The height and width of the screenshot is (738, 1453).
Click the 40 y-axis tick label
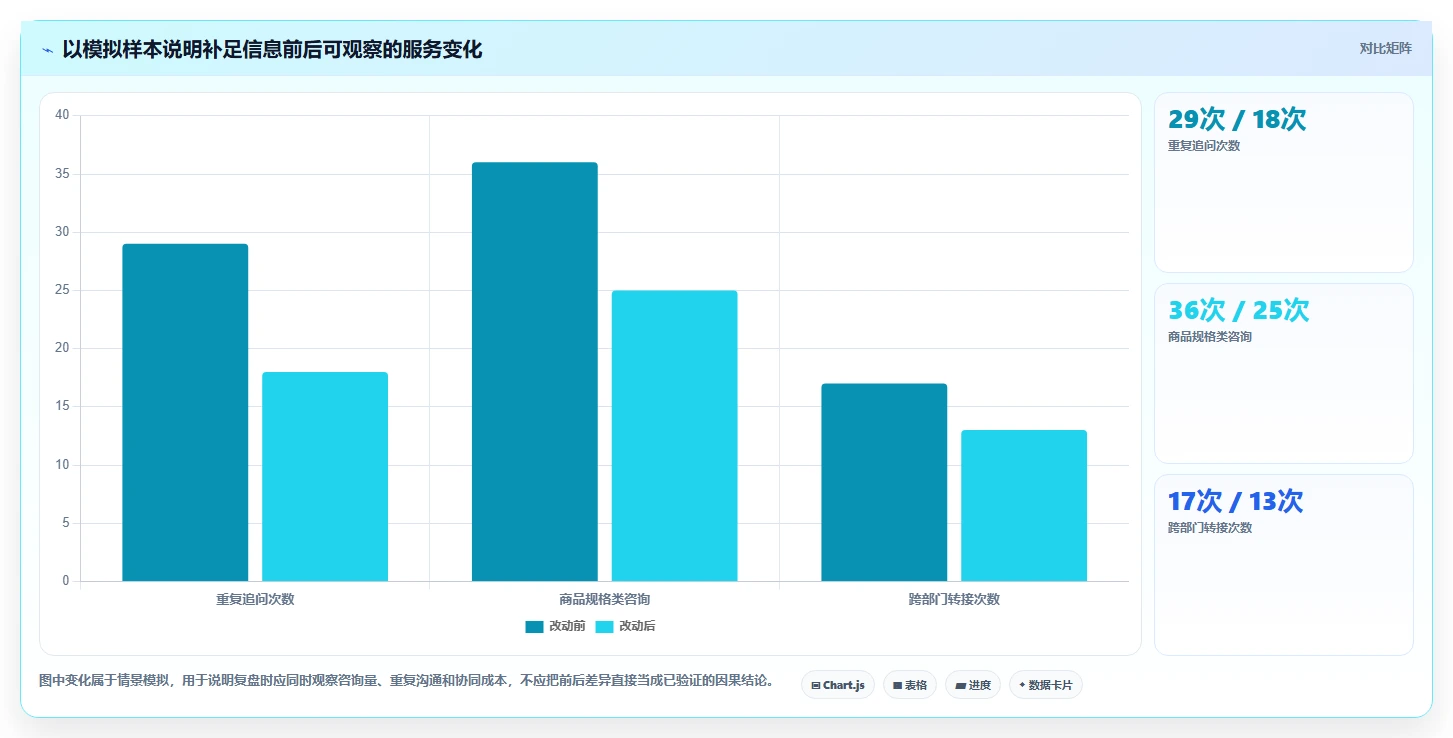(x=62, y=115)
